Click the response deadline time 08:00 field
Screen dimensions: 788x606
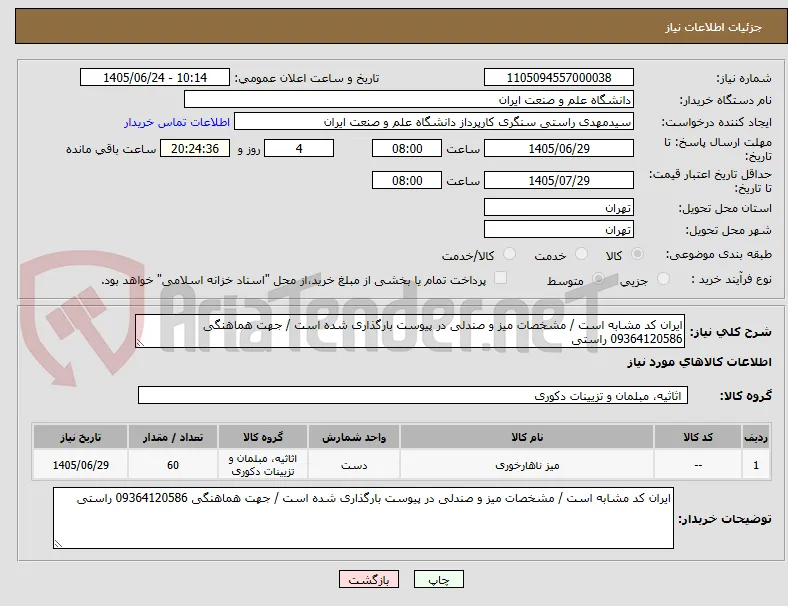(x=407, y=148)
